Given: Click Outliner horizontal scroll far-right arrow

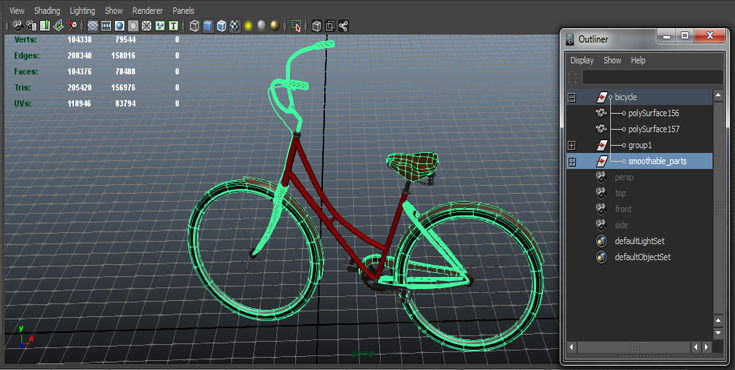Looking at the screenshot, I should 706,347.
